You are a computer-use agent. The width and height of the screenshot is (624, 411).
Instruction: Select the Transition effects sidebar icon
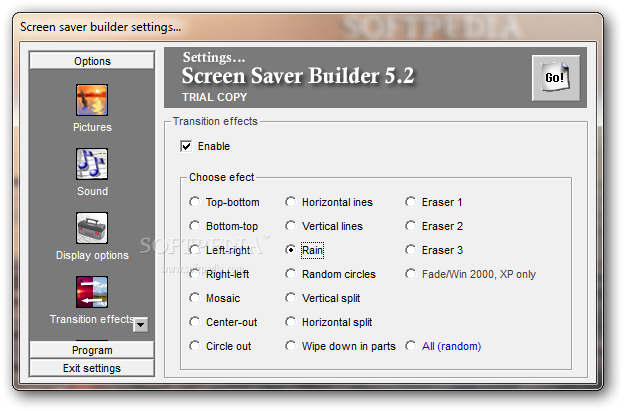pyautogui.click(x=92, y=292)
